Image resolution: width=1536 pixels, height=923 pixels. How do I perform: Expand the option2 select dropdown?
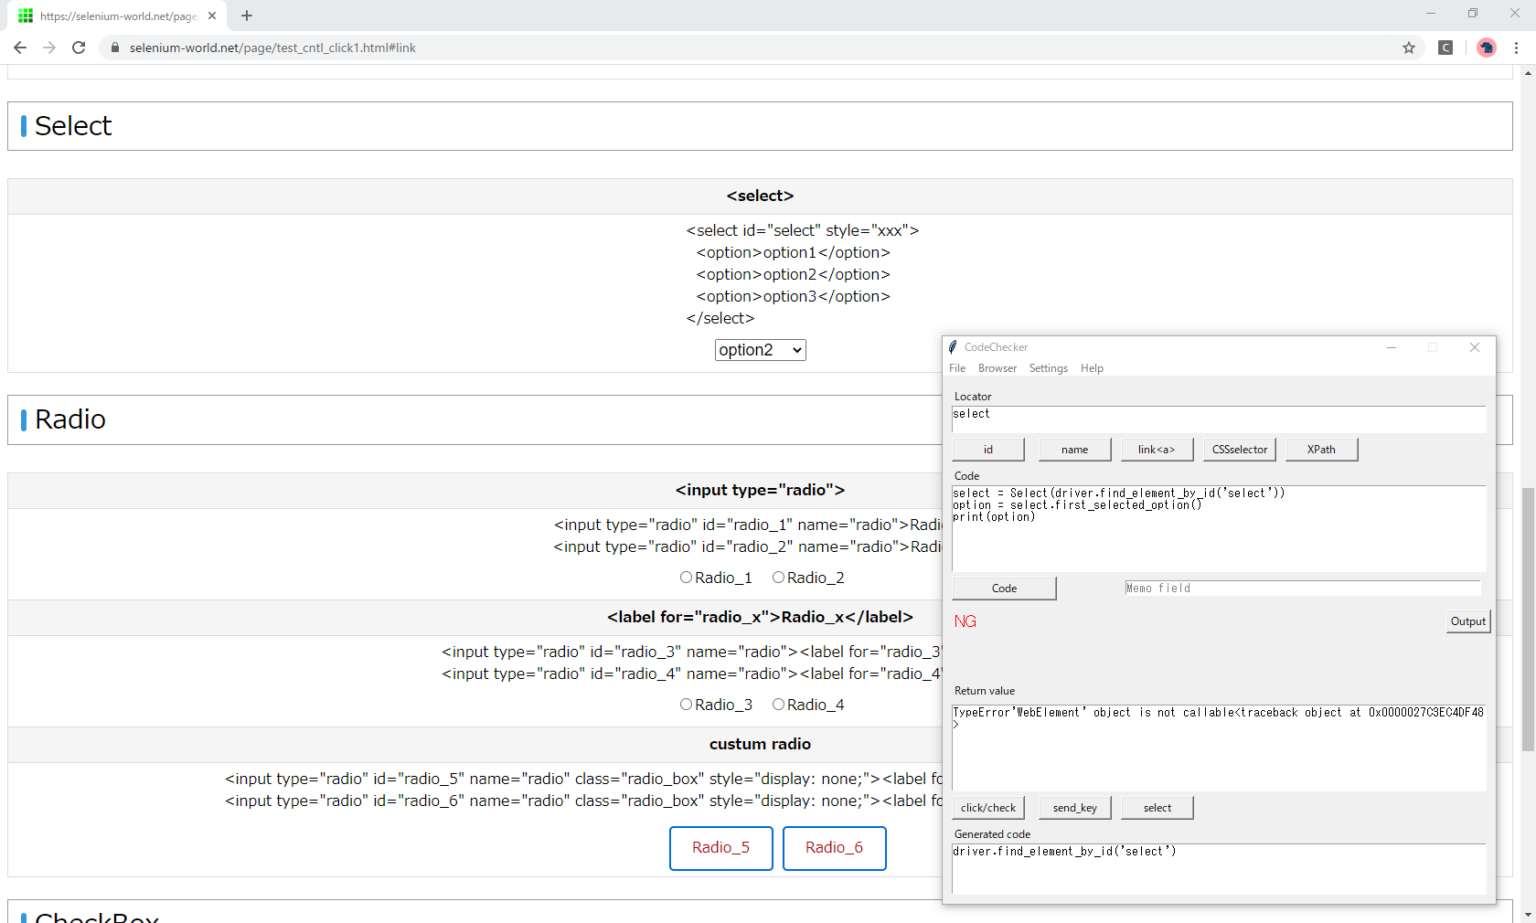[760, 350]
